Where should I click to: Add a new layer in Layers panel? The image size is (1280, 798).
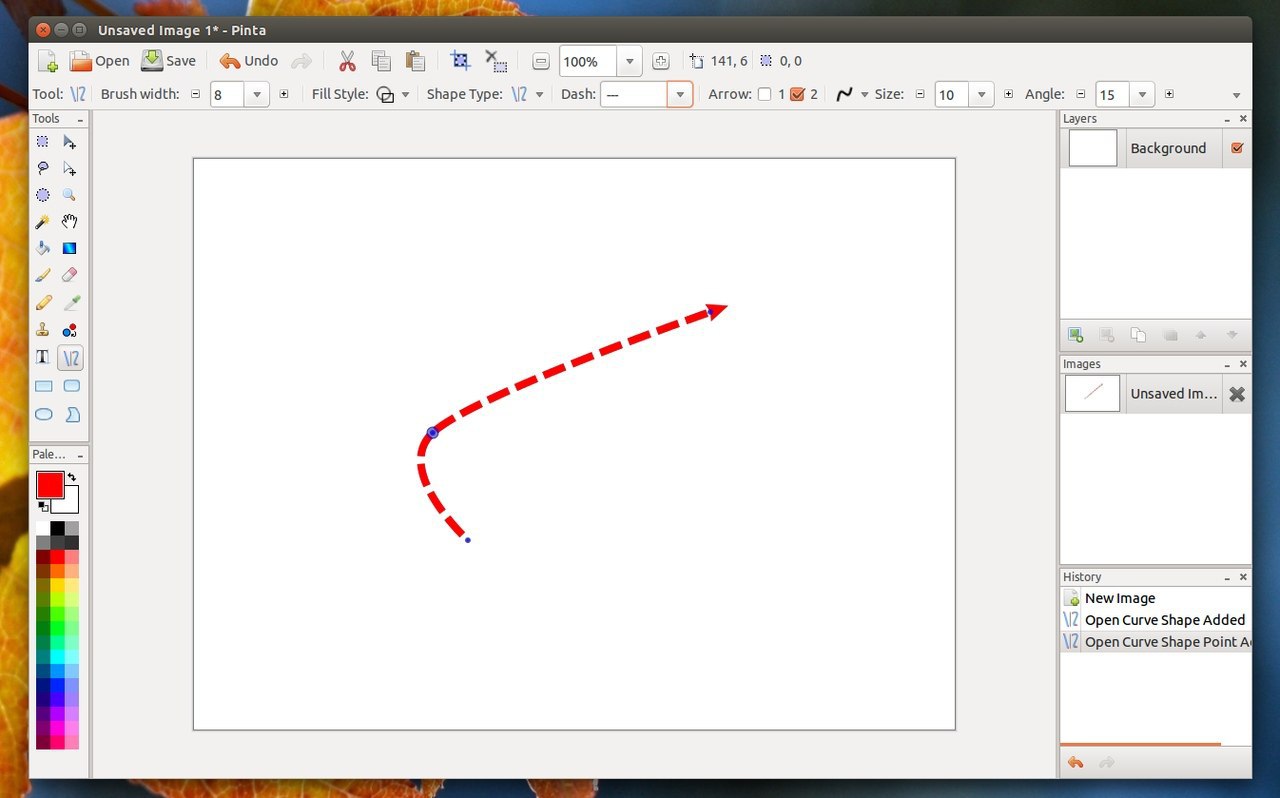point(1075,335)
